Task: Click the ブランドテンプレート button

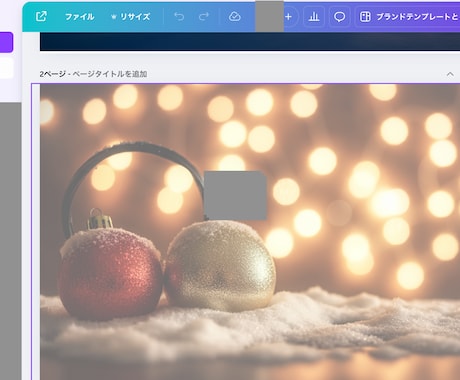Action: click(408, 17)
